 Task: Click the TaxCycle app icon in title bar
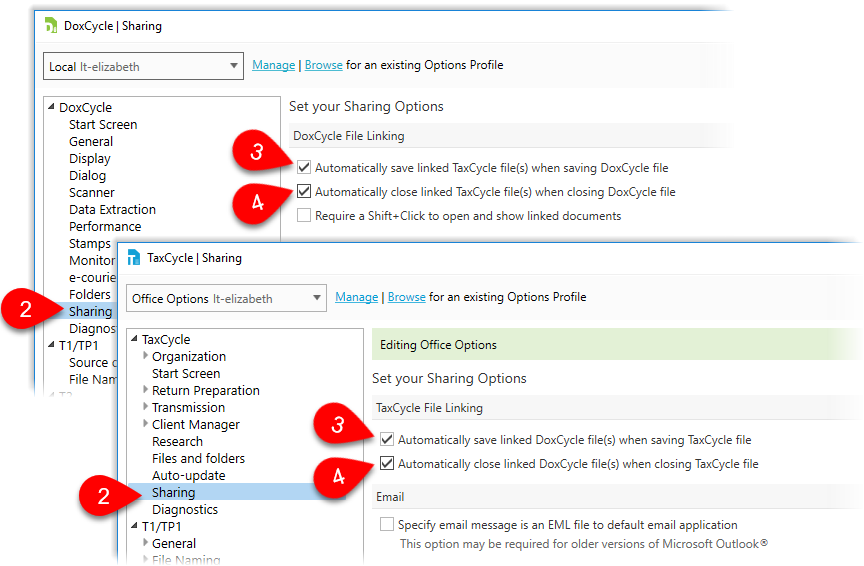[134, 257]
